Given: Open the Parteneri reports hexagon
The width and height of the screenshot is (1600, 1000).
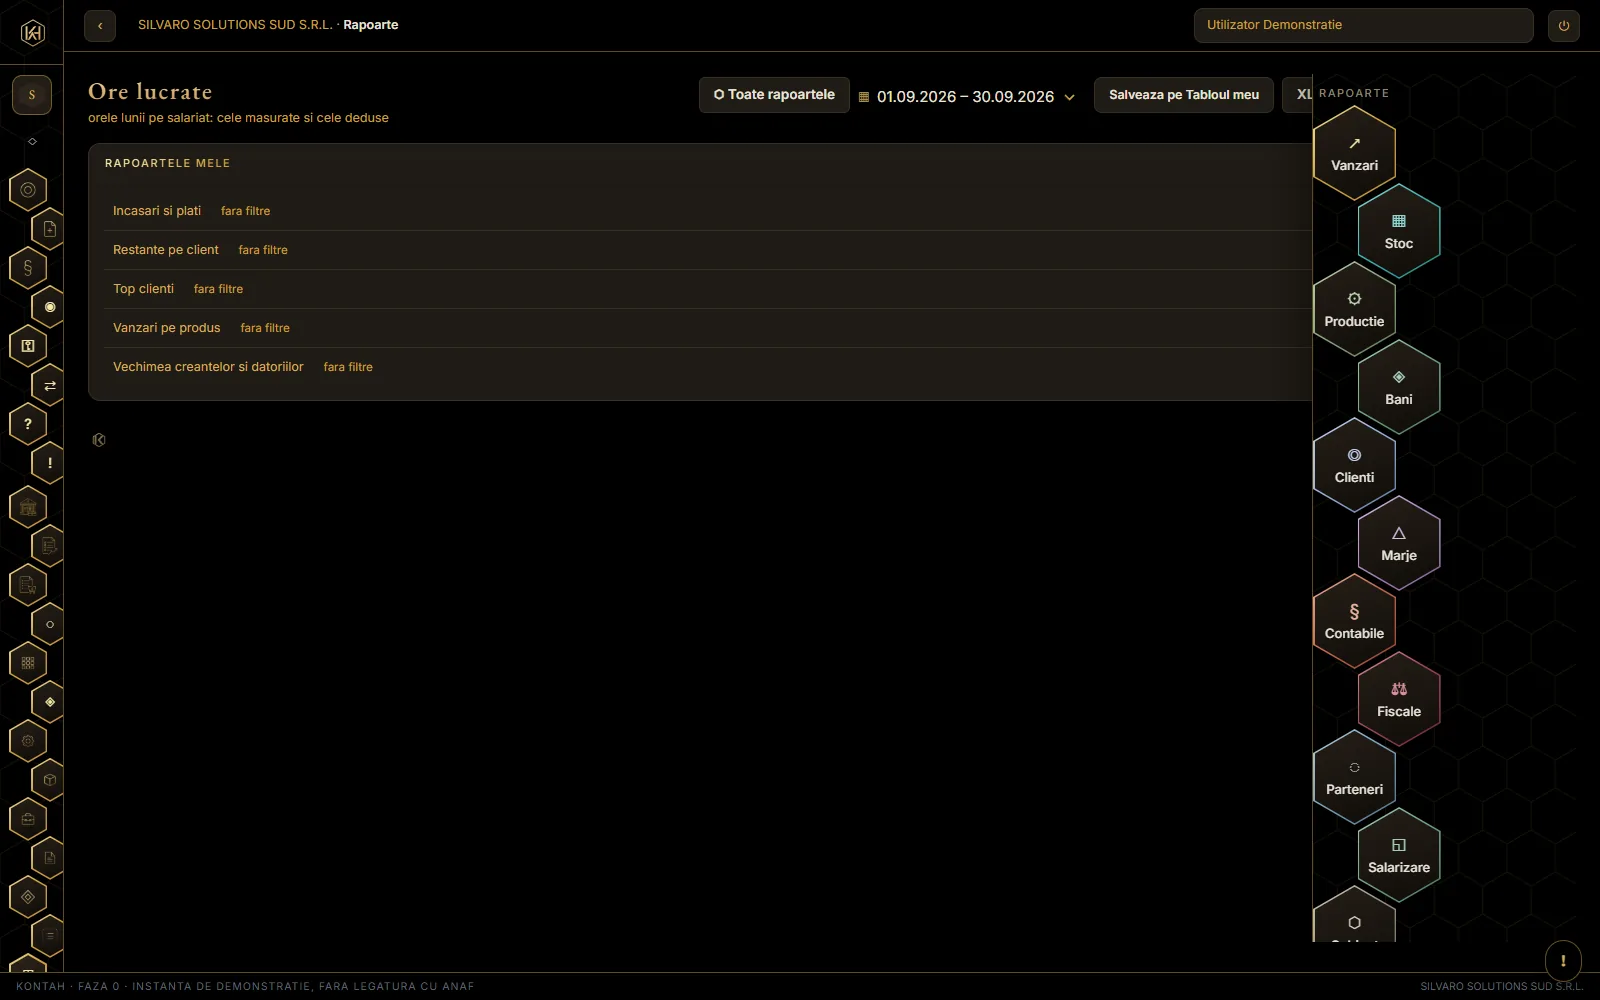Looking at the screenshot, I should tap(1354, 777).
